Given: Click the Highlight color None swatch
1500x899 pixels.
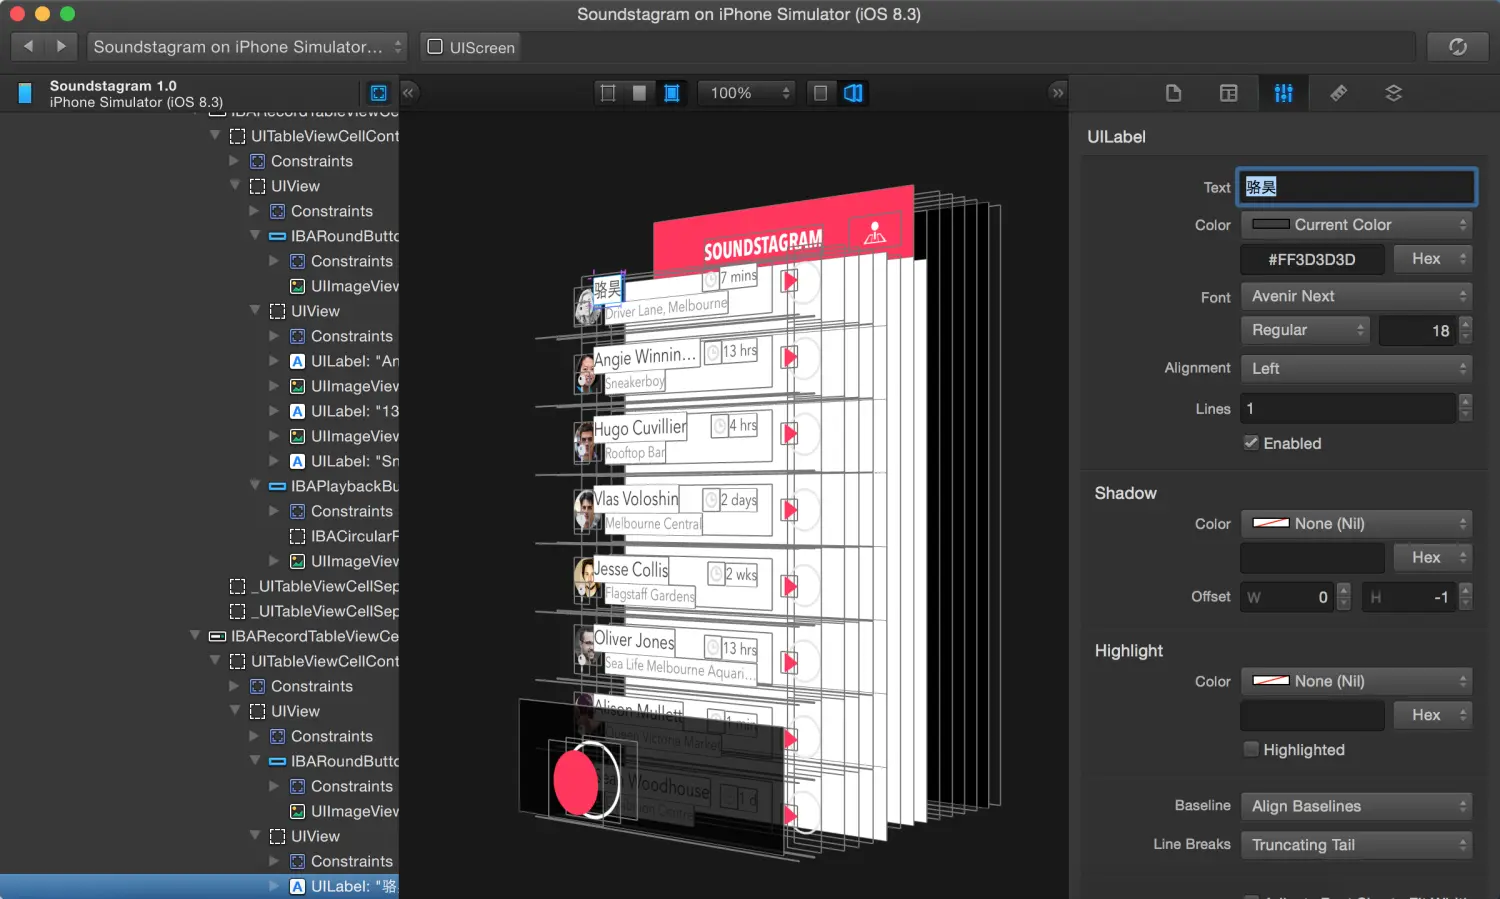Looking at the screenshot, I should (x=1271, y=681).
